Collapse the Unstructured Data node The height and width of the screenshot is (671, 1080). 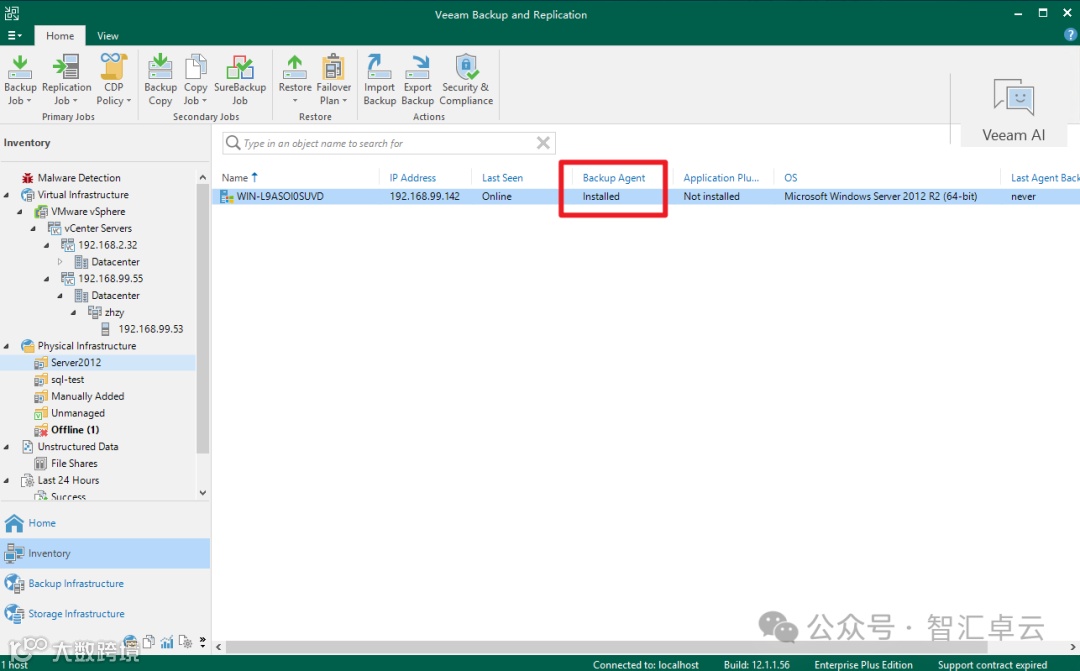(x=7, y=446)
